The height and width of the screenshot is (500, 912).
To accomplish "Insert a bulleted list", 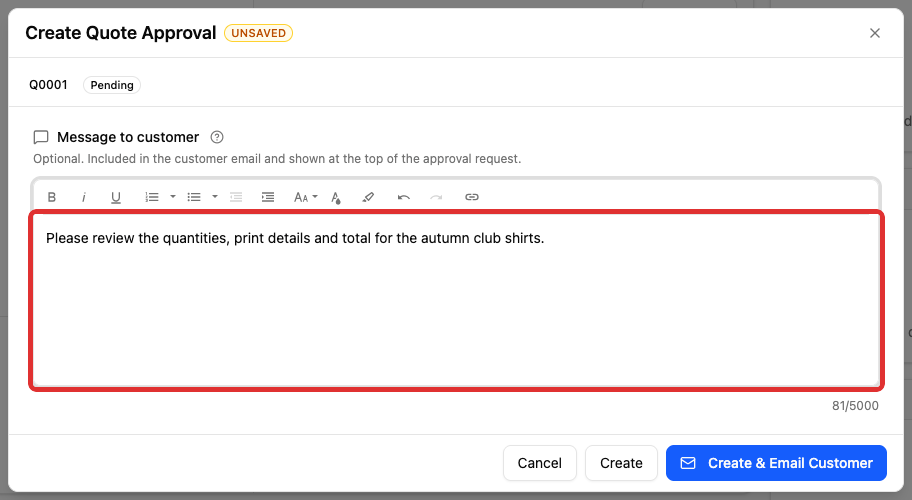I will tap(194, 197).
